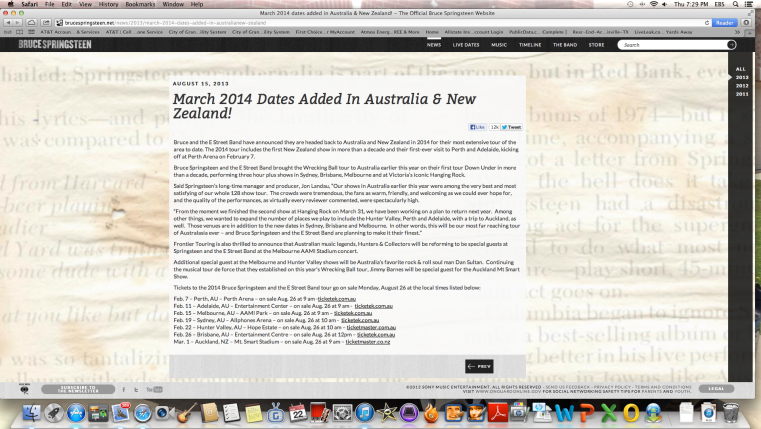Viewport: 761px width, 429px height.
Task: Filter news archive by 2011
Action: (742, 94)
